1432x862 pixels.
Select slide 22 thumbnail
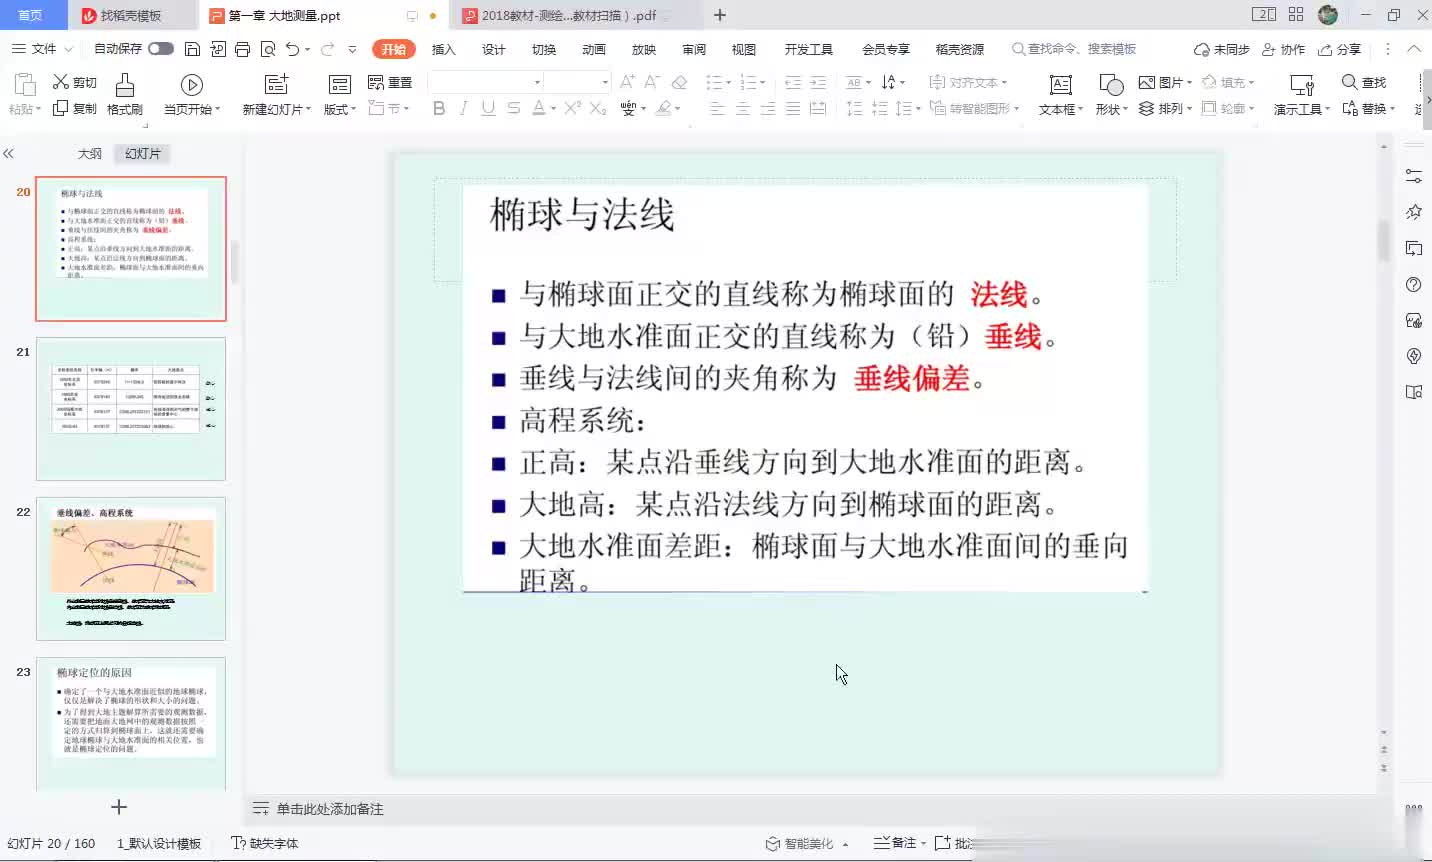[x=131, y=568]
